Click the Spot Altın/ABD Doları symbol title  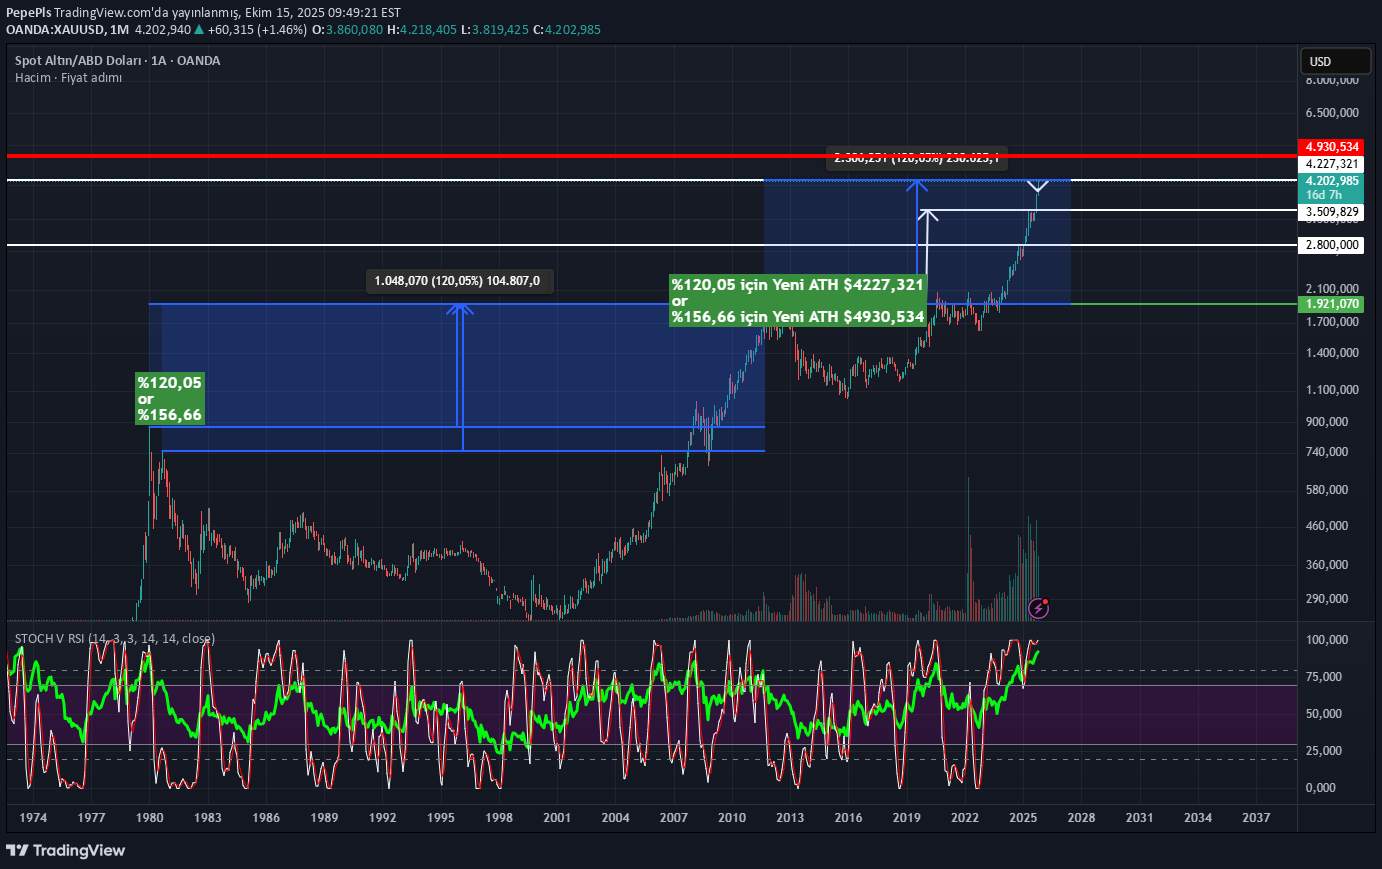[x=117, y=61]
